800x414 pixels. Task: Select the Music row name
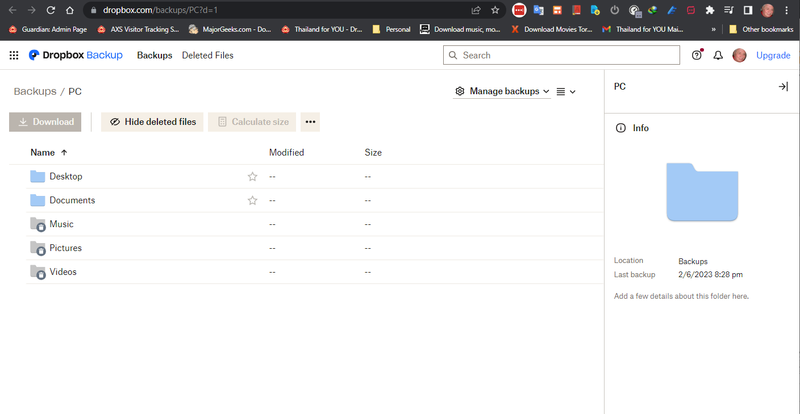[x=61, y=224]
